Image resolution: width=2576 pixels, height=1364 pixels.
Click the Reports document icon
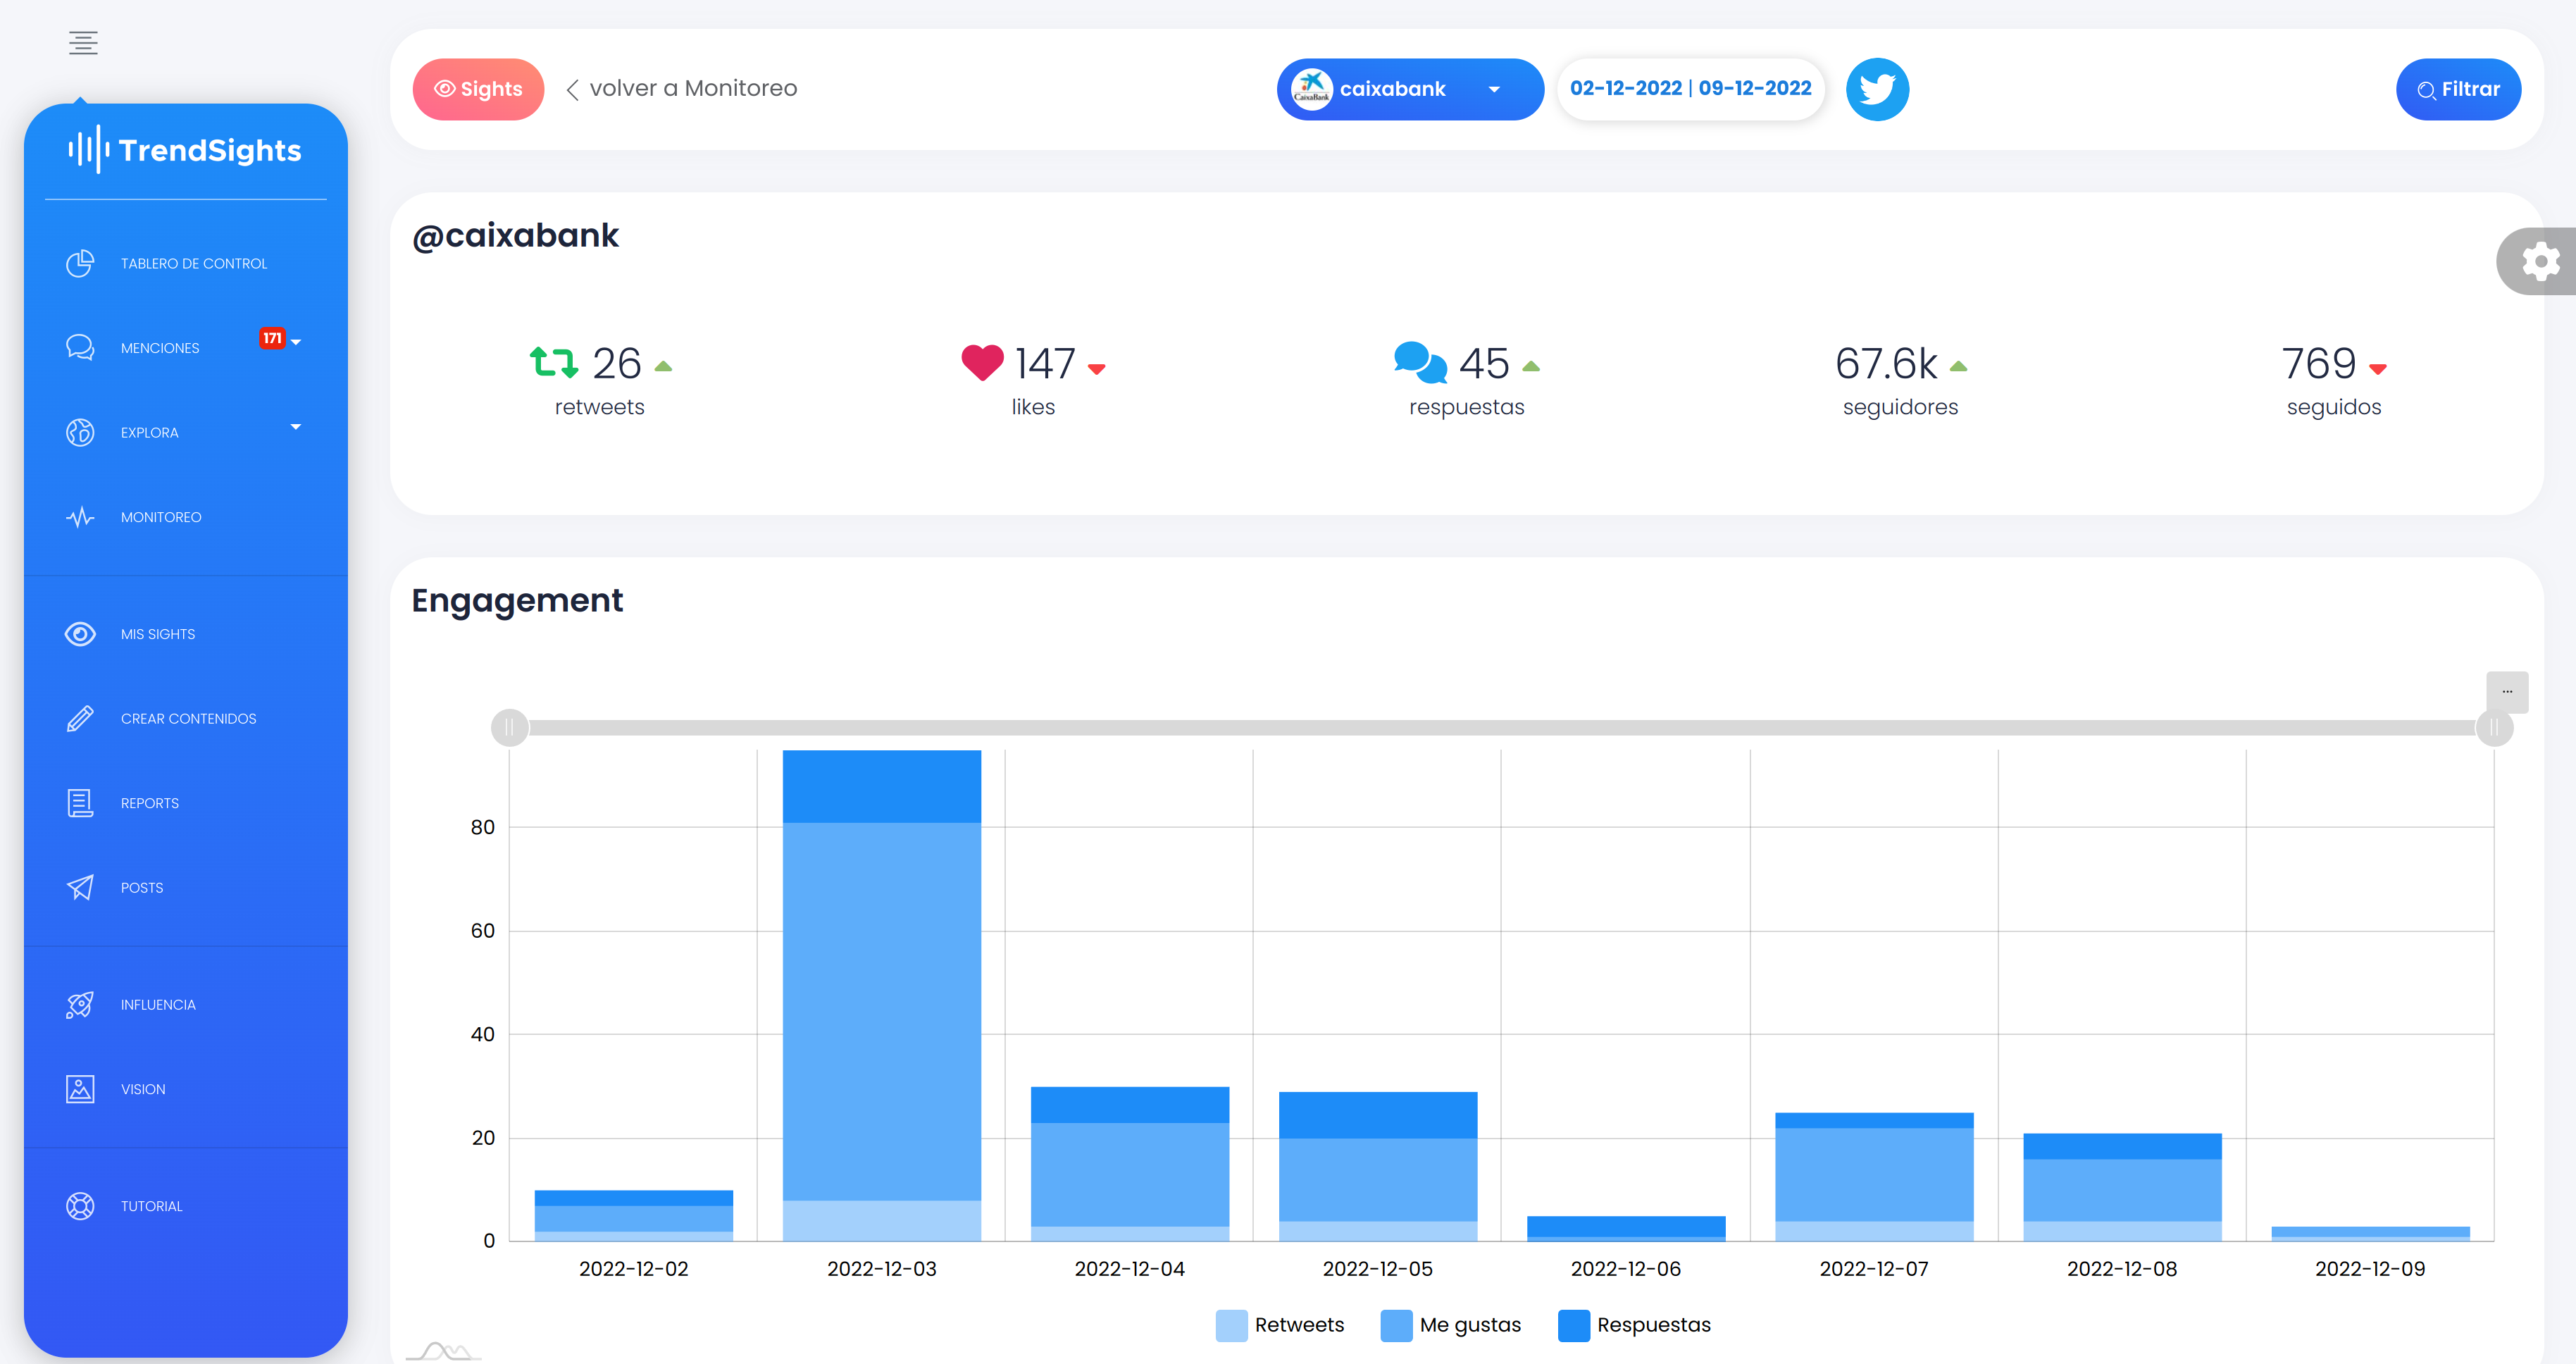coord(80,803)
